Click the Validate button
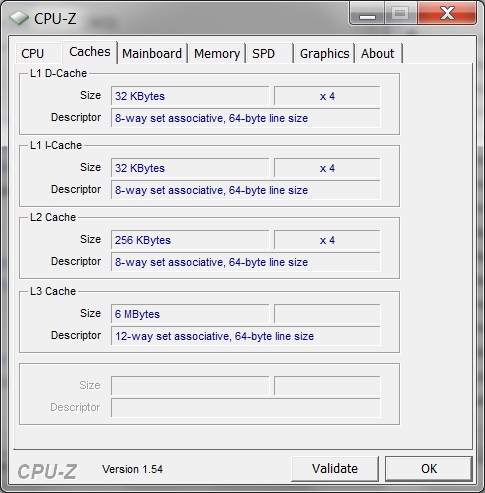 coord(335,469)
